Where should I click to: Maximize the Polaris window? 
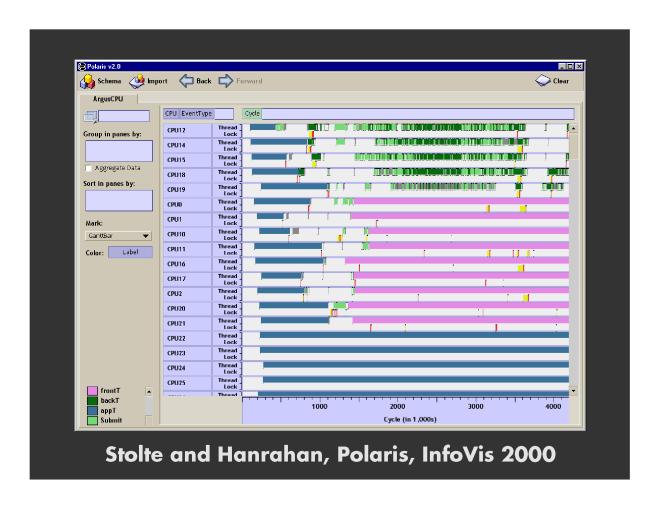570,66
